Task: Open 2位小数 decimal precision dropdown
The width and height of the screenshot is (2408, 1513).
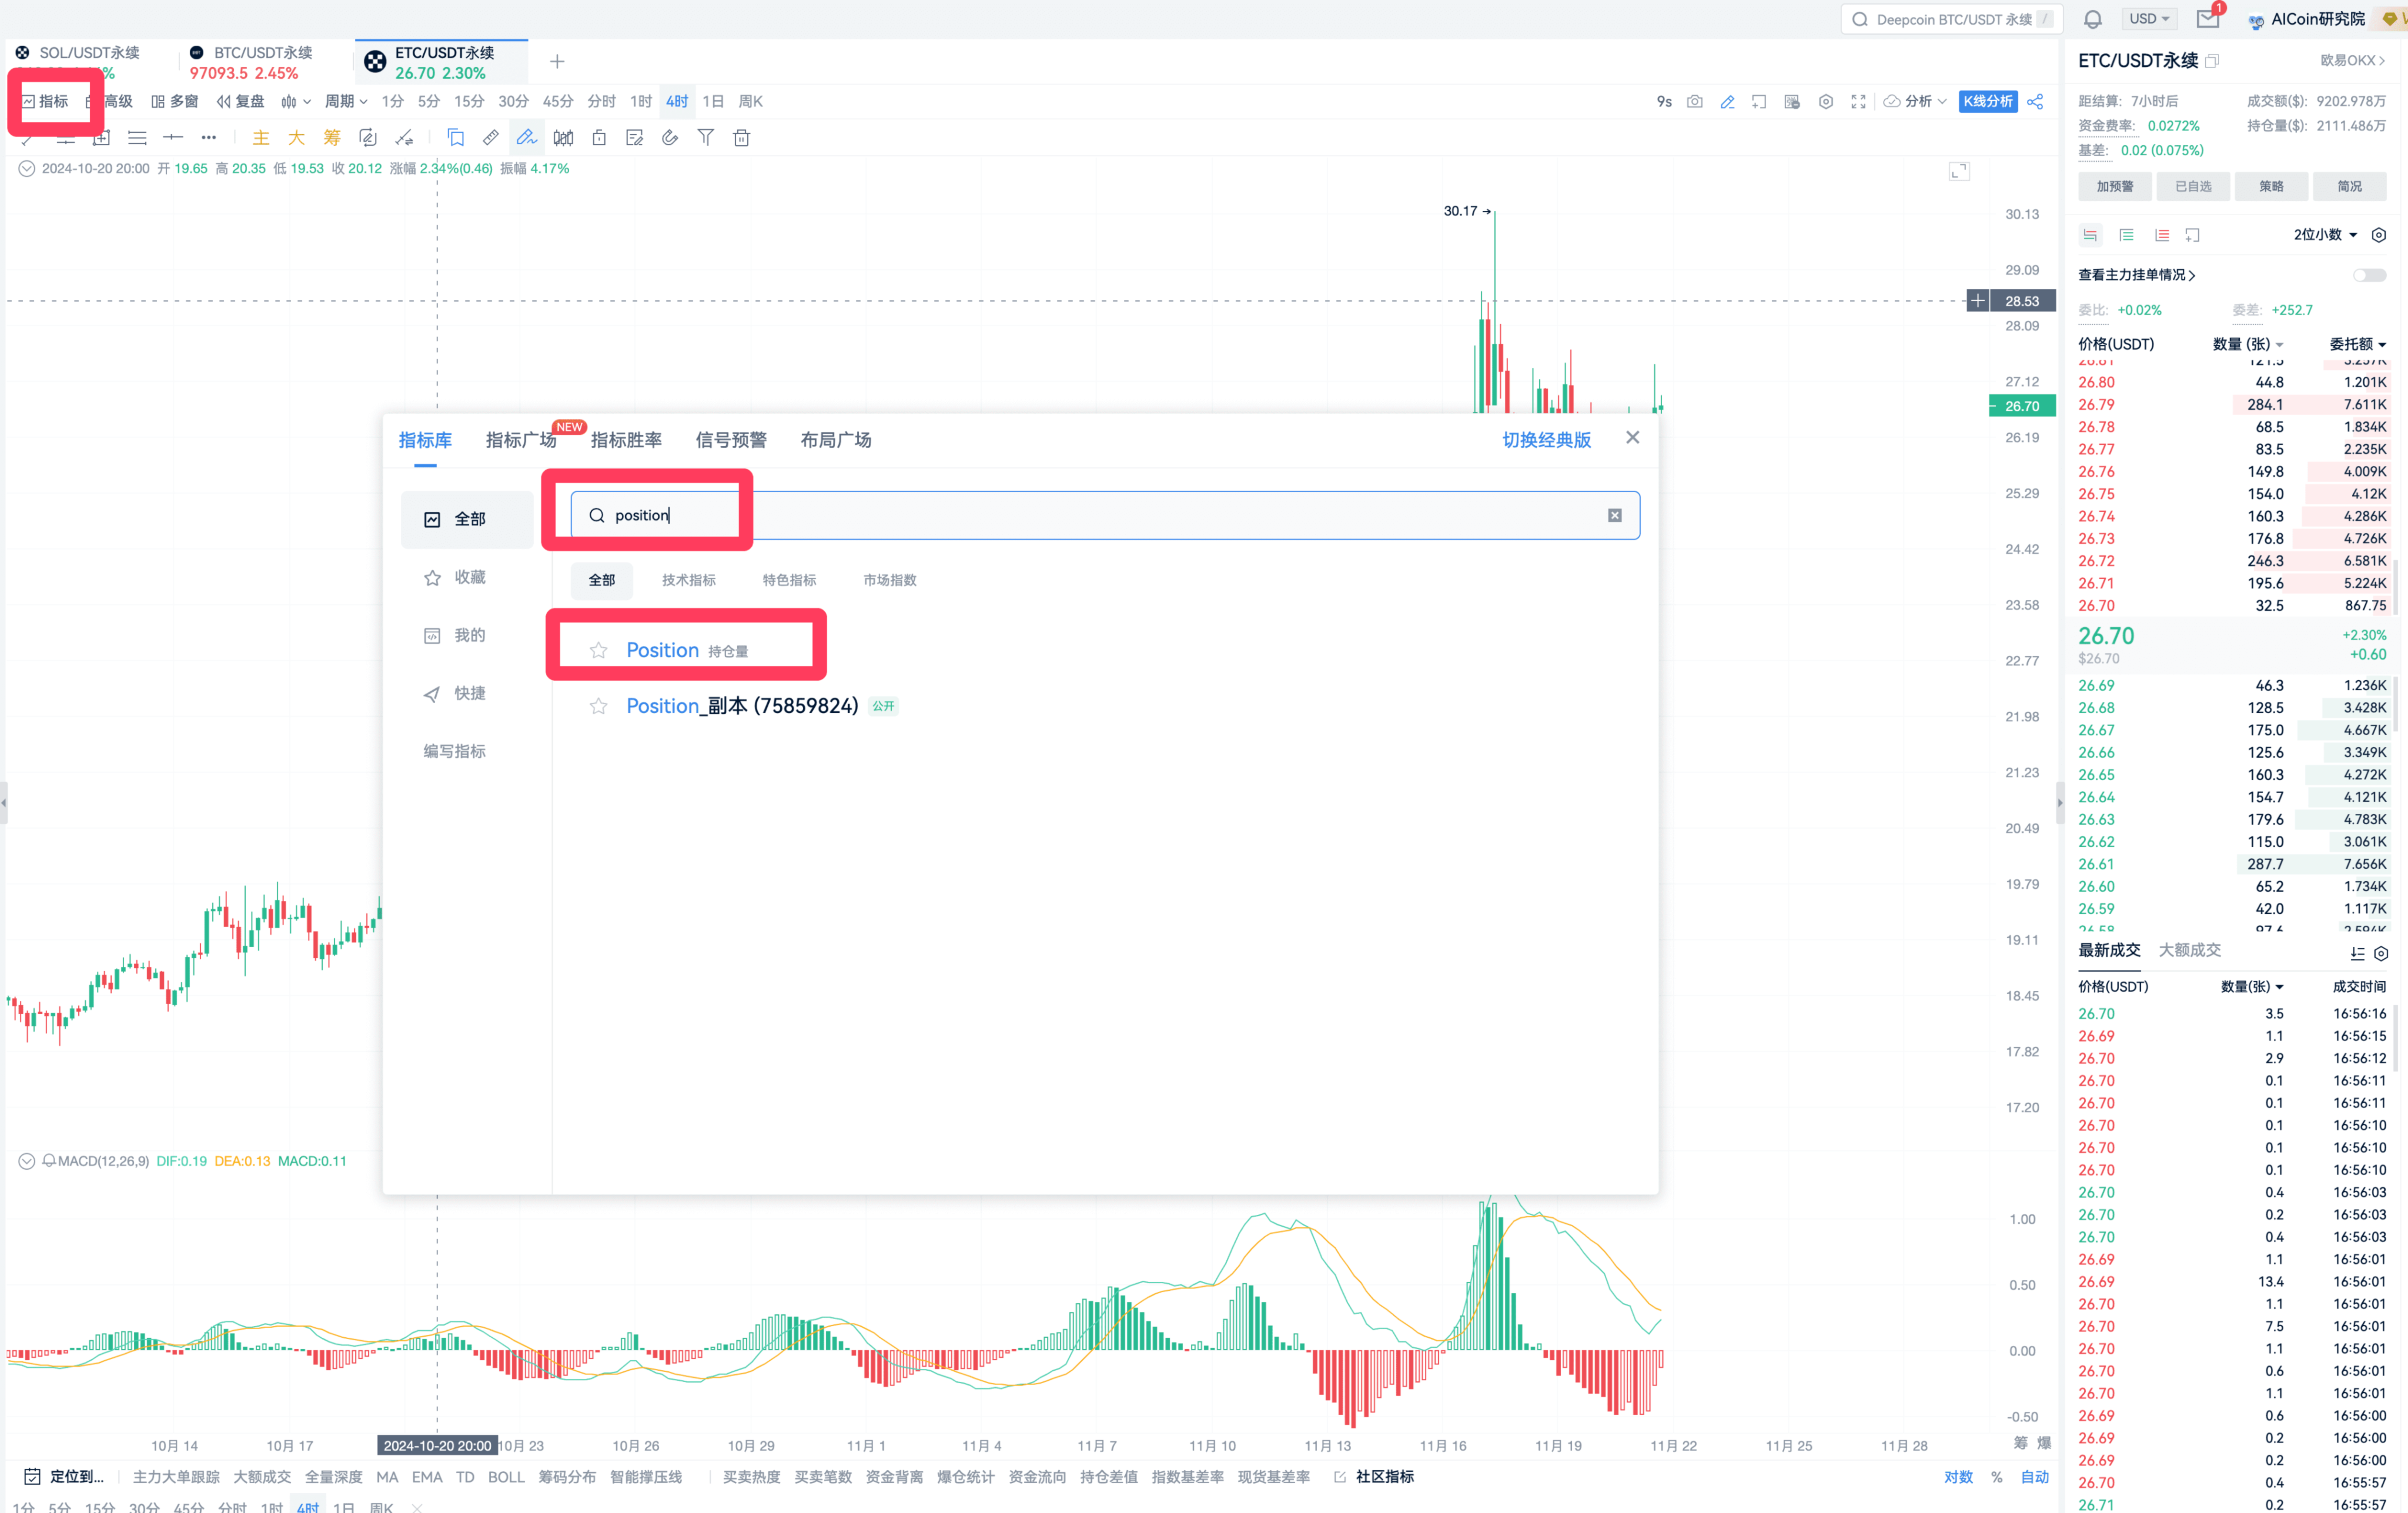Action: pyautogui.click(x=2325, y=235)
